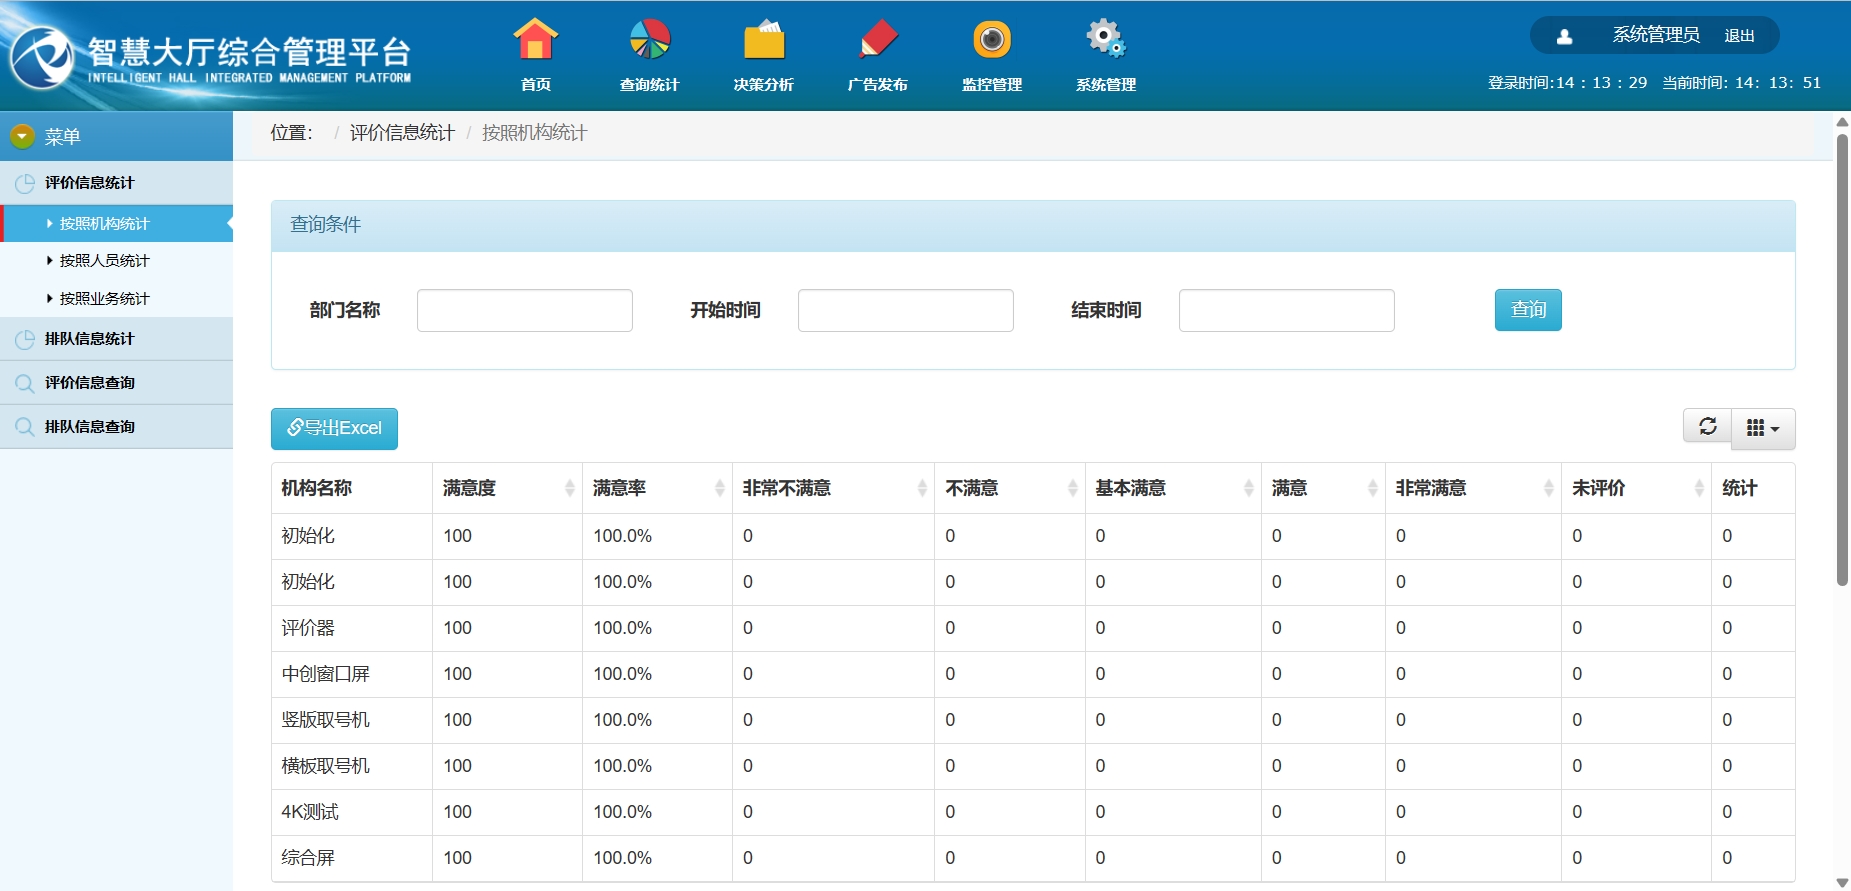Select the 中创窗口屏 table row name
The width and height of the screenshot is (1851, 891).
(x=326, y=674)
